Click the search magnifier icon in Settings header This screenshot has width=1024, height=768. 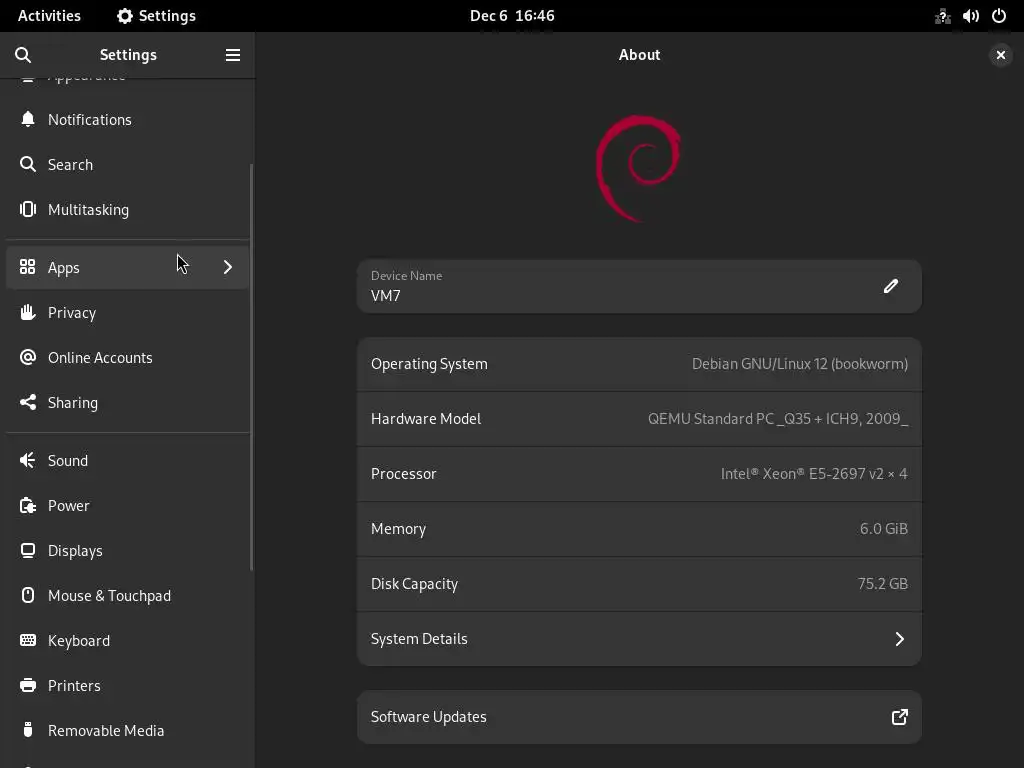pyautogui.click(x=23, y=55)
